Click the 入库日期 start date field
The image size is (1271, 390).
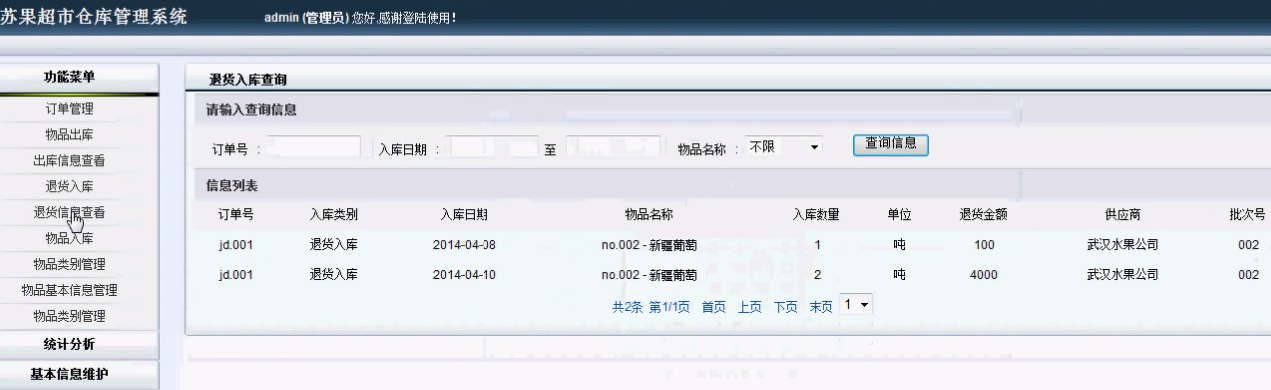pyautogui.click(x=492, y=148)
